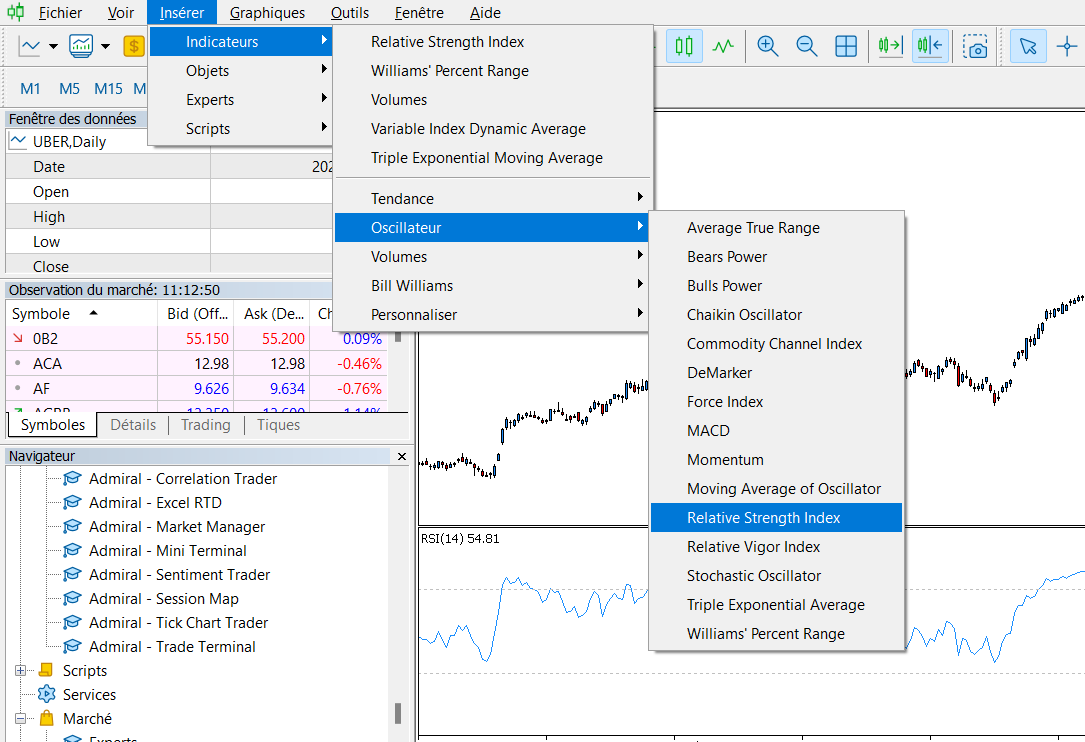Screen dimensions: 1085x742
Task: Switch to line chart display icon
Action: click(x=723, y=45)
